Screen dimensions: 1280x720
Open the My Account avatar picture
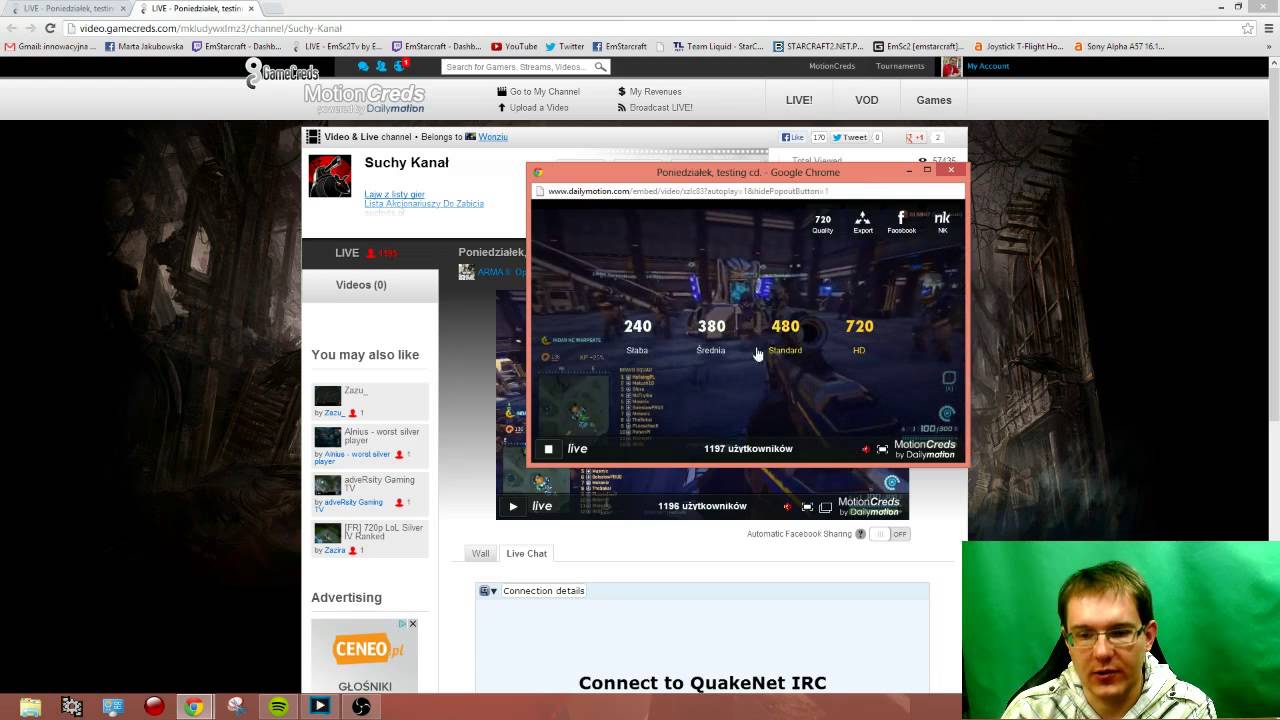click(951, 67)
